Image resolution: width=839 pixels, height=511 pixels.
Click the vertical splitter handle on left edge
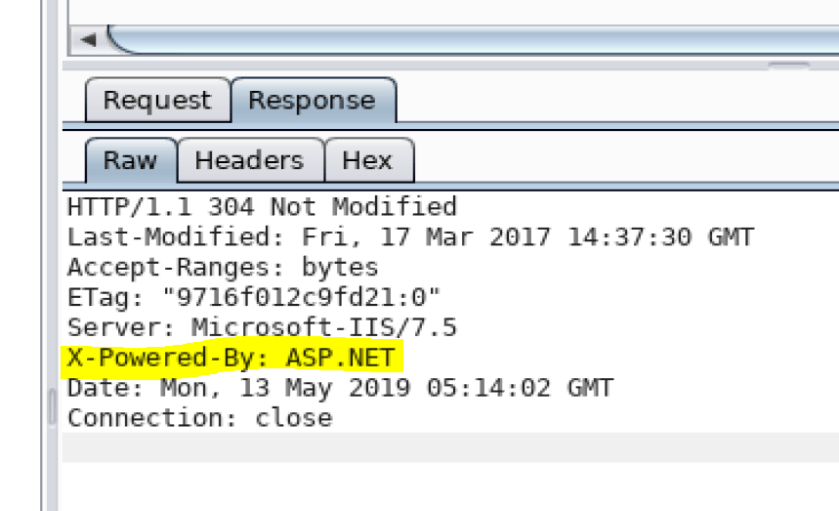pos(51,405)
